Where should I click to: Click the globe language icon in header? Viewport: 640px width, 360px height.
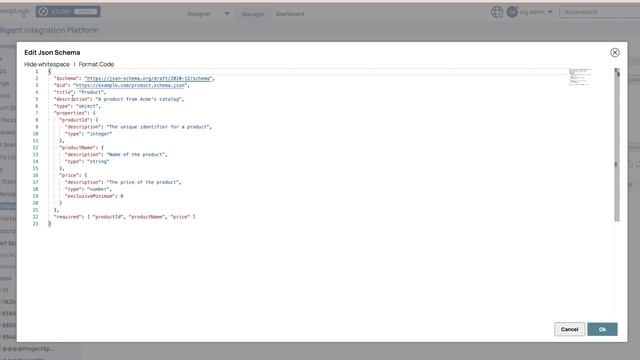pyautogui.click(x=497, y=12)
